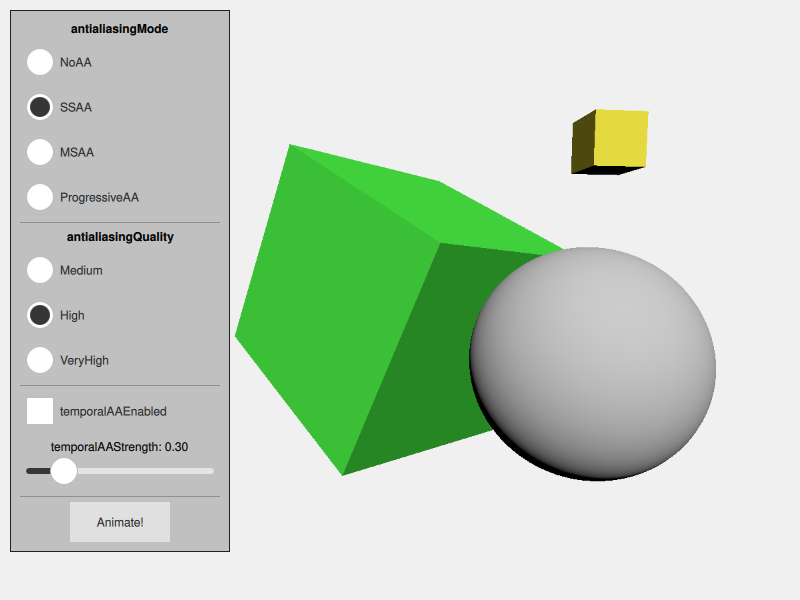Click the temporalAAStrength slider handle
This screenshot has height=600, width=800.
[64, 470]
